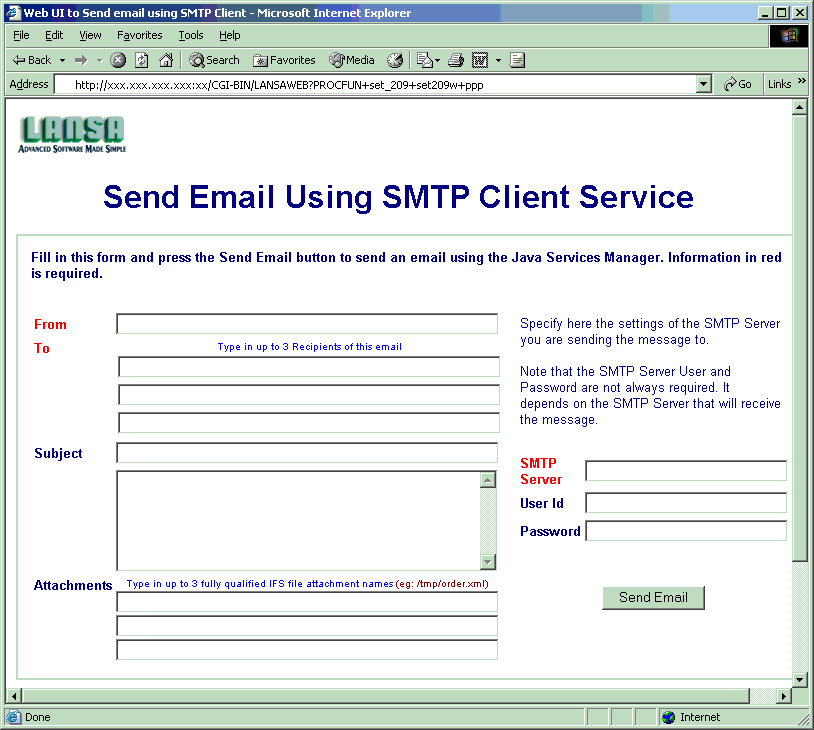Open the Forward history dropdown arrow

100,61
